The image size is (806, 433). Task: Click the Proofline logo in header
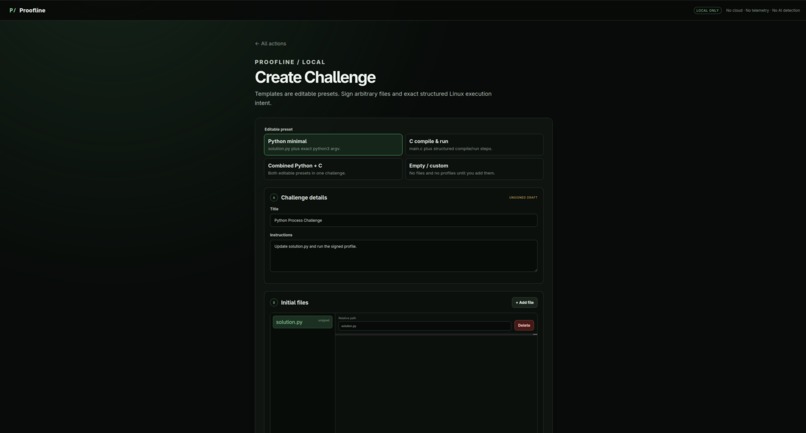tap(27, 10)
